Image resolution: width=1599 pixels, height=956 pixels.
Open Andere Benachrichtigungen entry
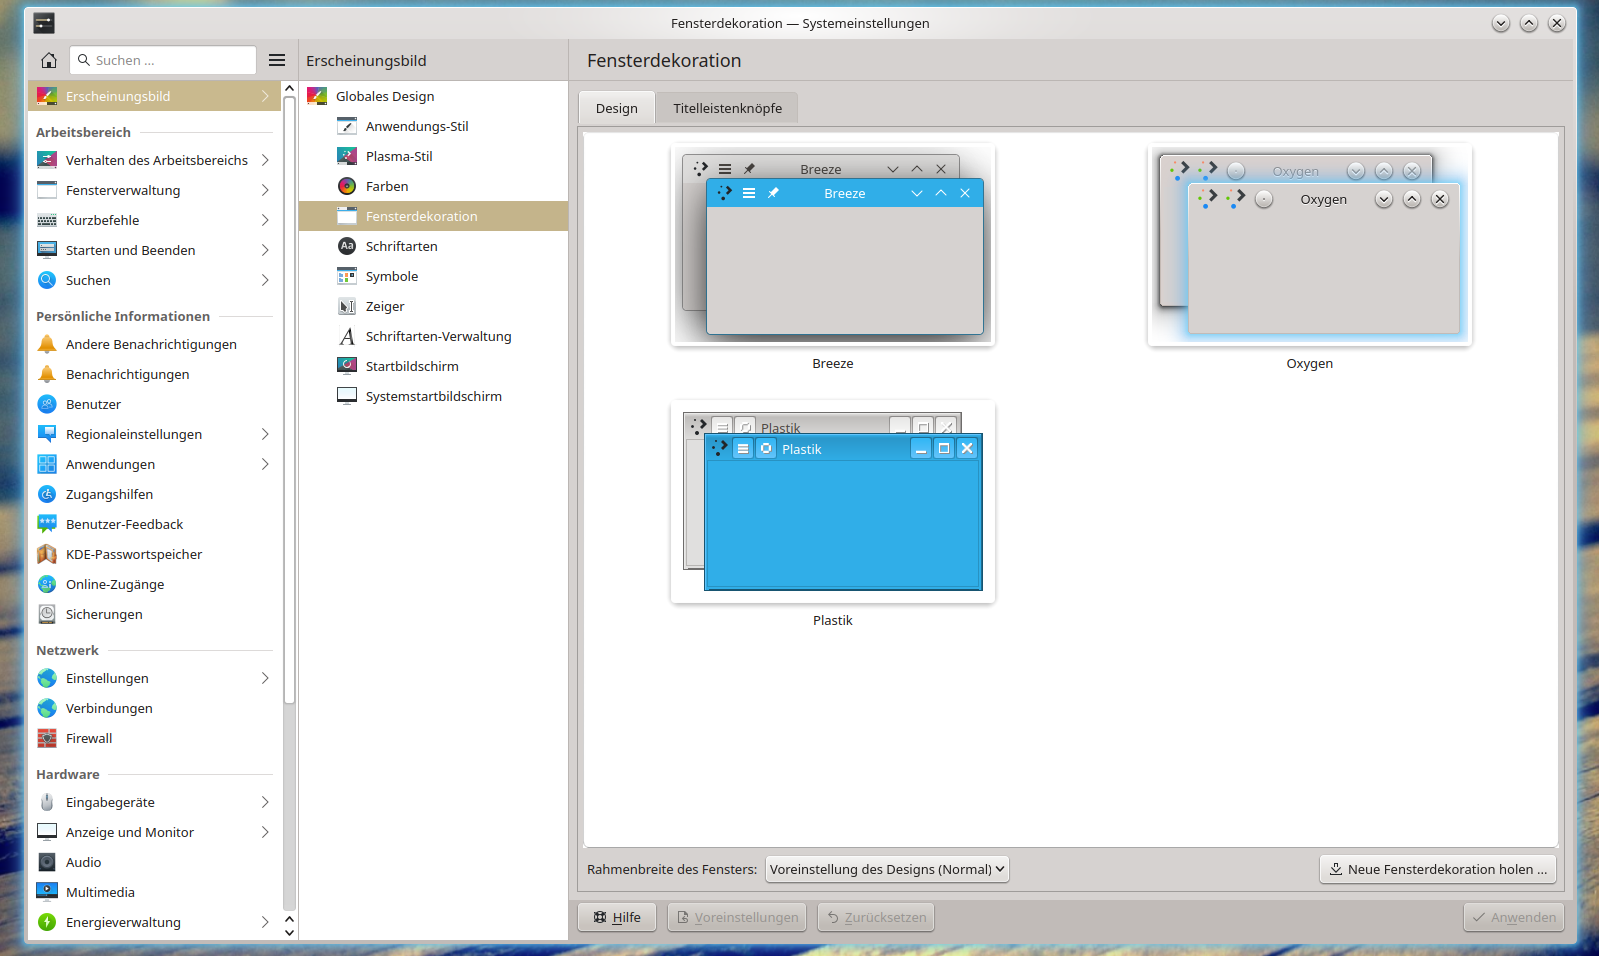tap(154, 344)
